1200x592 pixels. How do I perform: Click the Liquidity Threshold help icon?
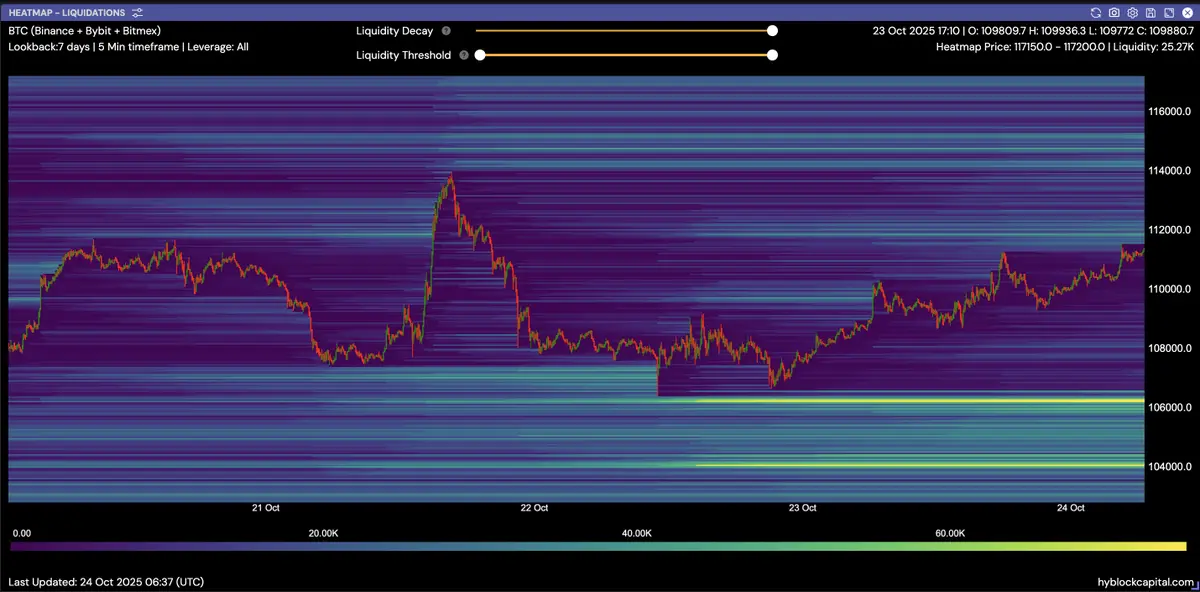coord(464,55)
